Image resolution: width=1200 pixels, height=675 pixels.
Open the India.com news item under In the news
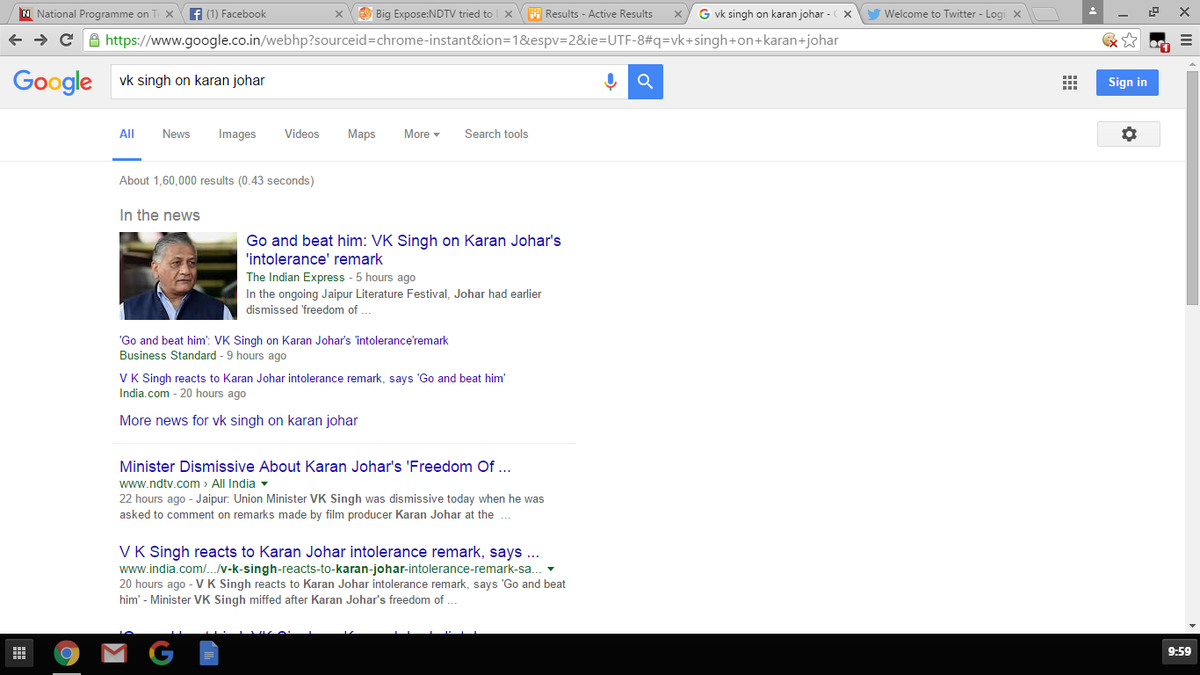pyautogui.click(x=312, y=379)
